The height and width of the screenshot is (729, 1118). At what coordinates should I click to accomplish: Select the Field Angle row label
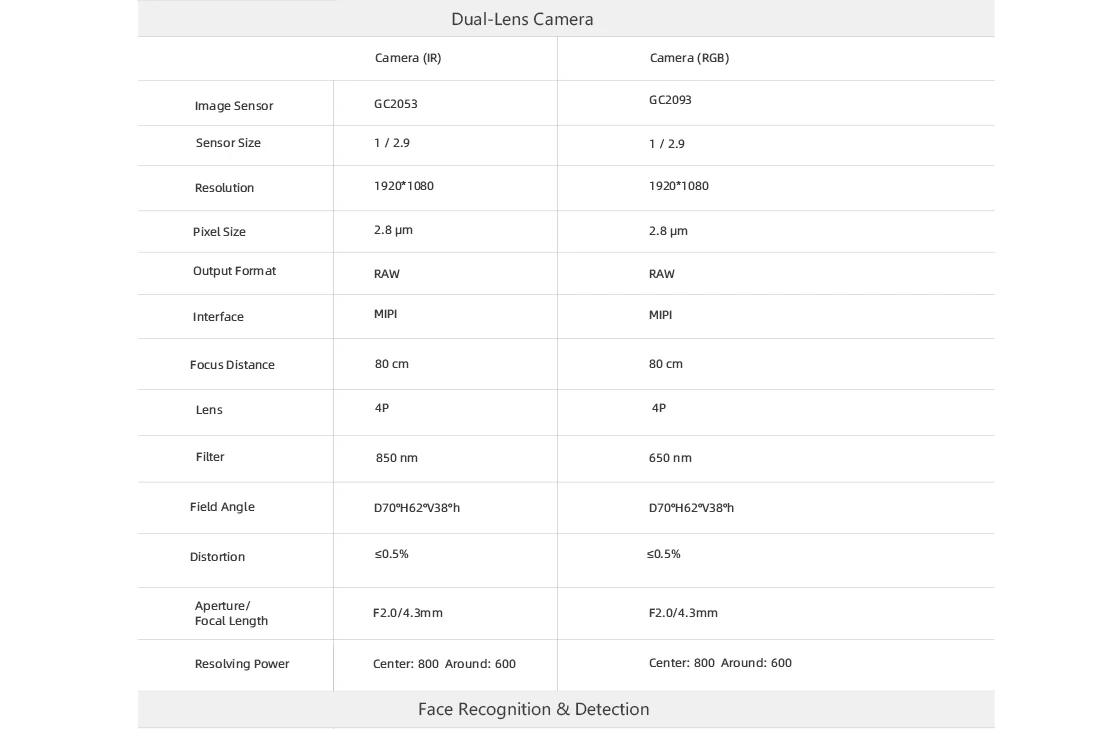pyautogui.click(x=222, y=507)
